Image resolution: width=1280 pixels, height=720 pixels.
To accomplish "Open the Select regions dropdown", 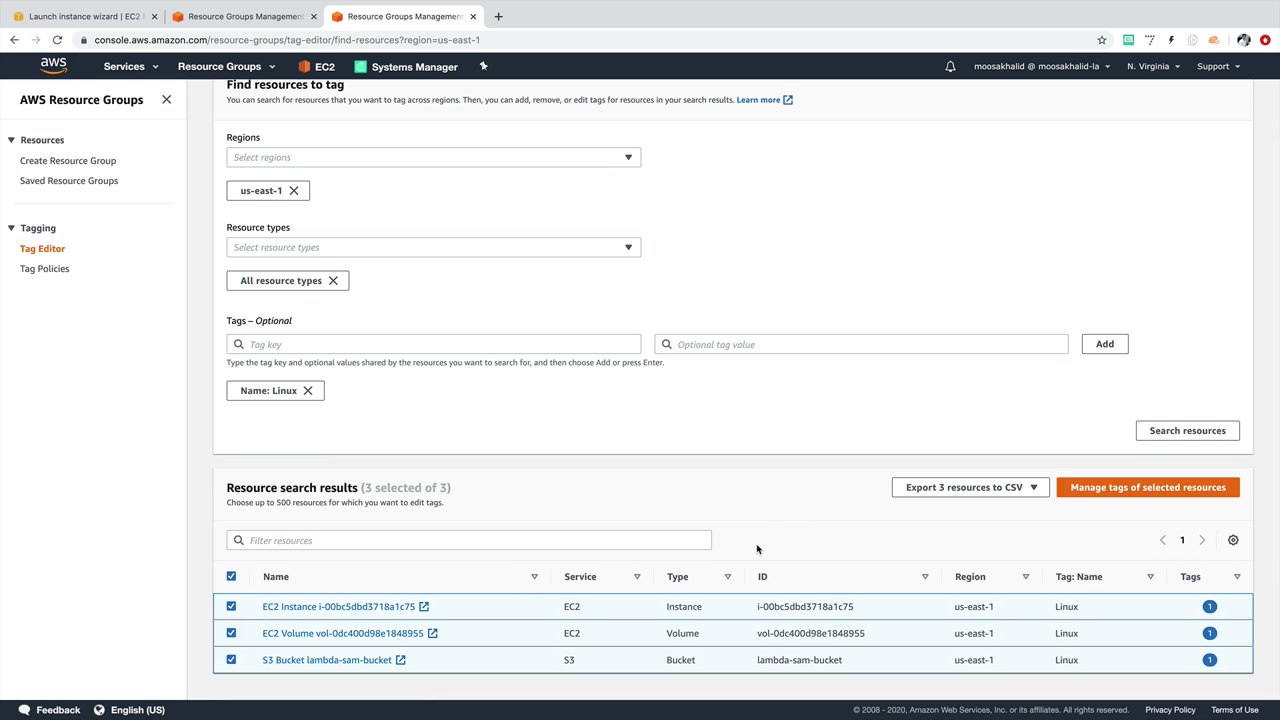I will point(433,157).
